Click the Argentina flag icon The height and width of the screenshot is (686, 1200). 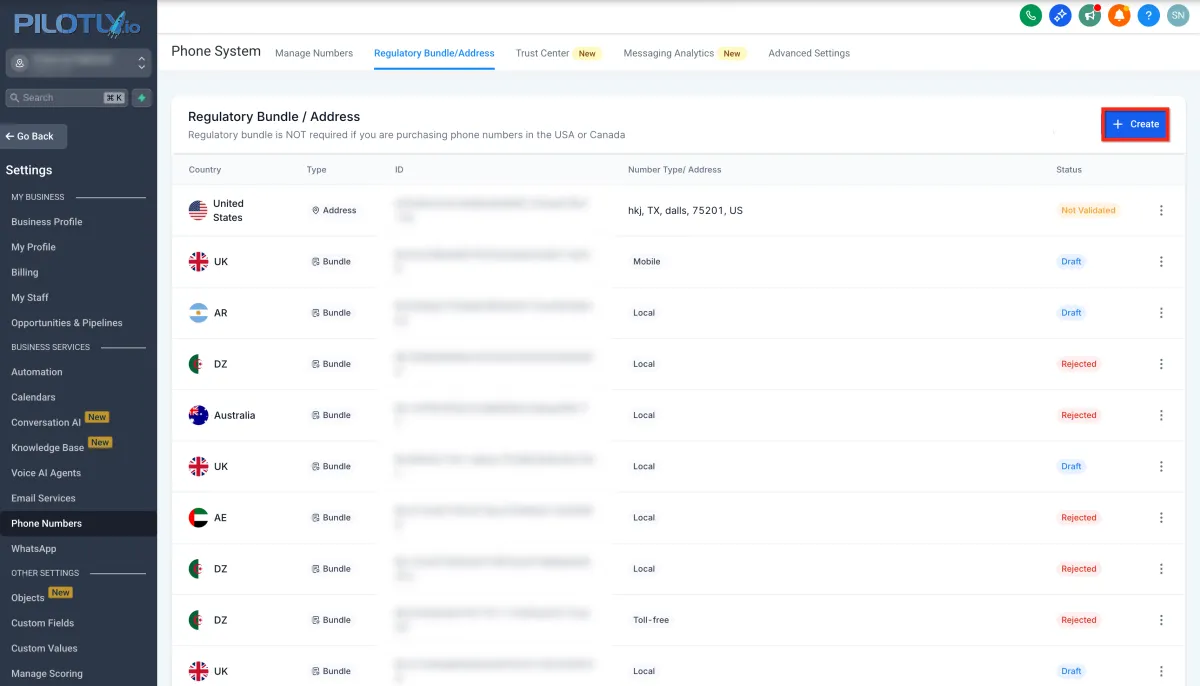(198, 312)
